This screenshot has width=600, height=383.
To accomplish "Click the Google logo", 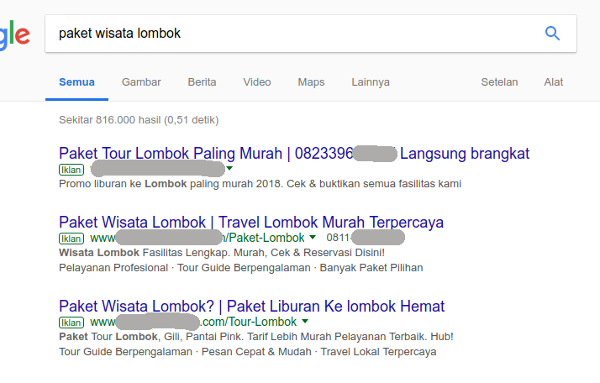I will pyautogui.click(x=15, y=35).
